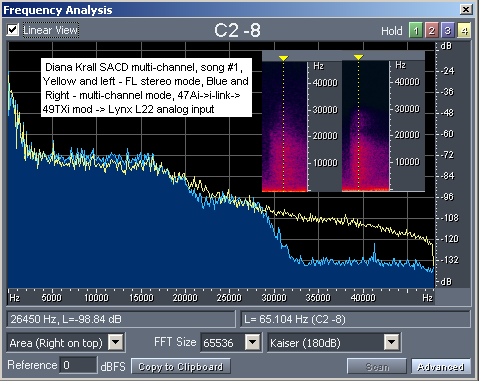
Task: Close the Frequency Analysis window
Action: point(466,9)
